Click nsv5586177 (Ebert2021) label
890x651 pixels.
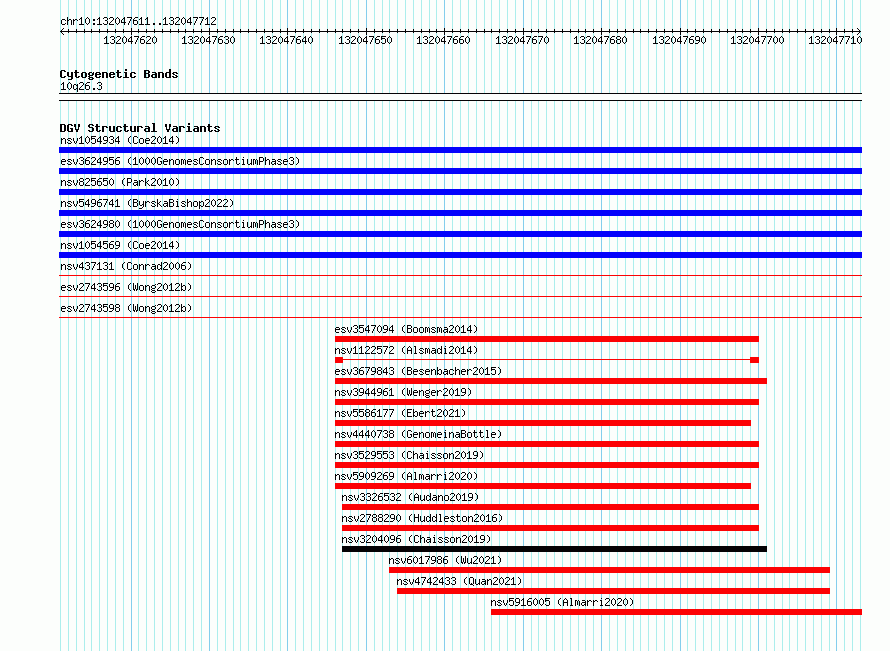click(400, 413)
